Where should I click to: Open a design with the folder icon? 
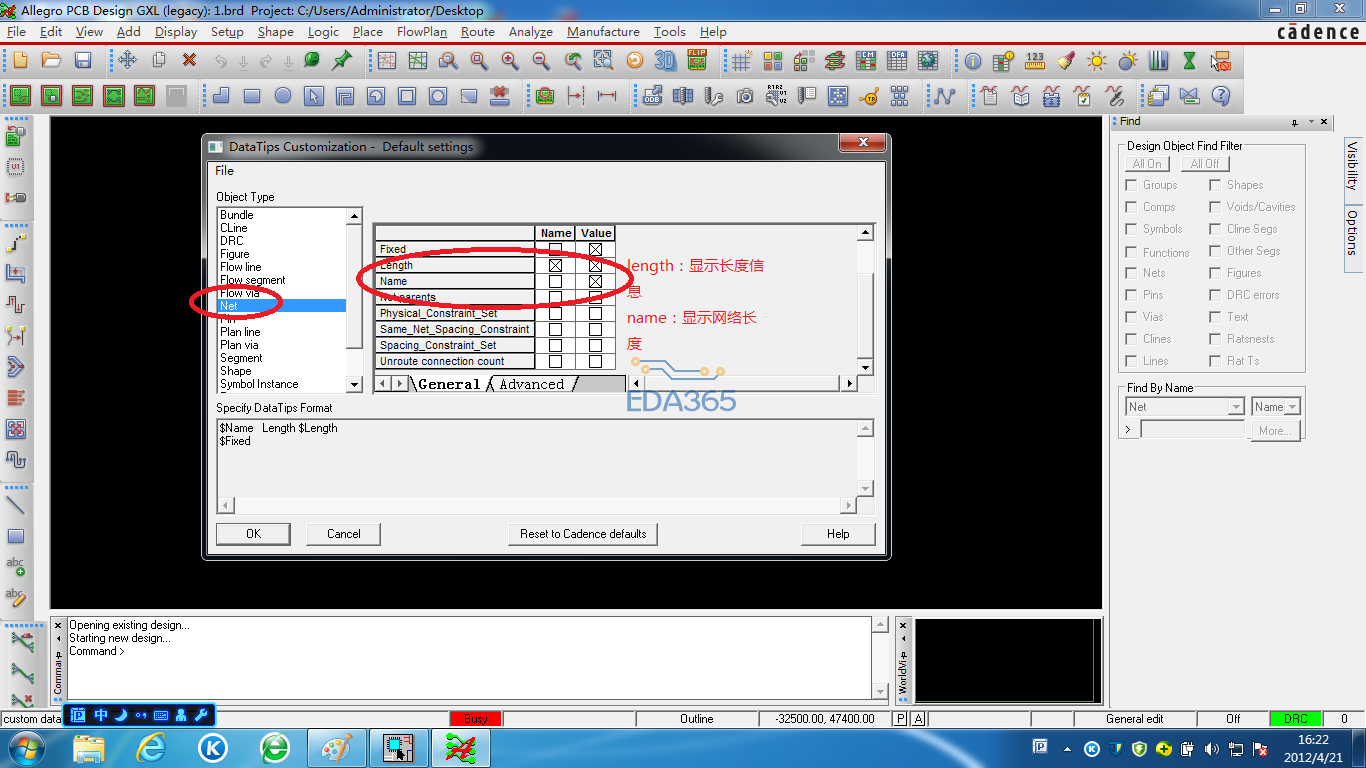(52, 61)
